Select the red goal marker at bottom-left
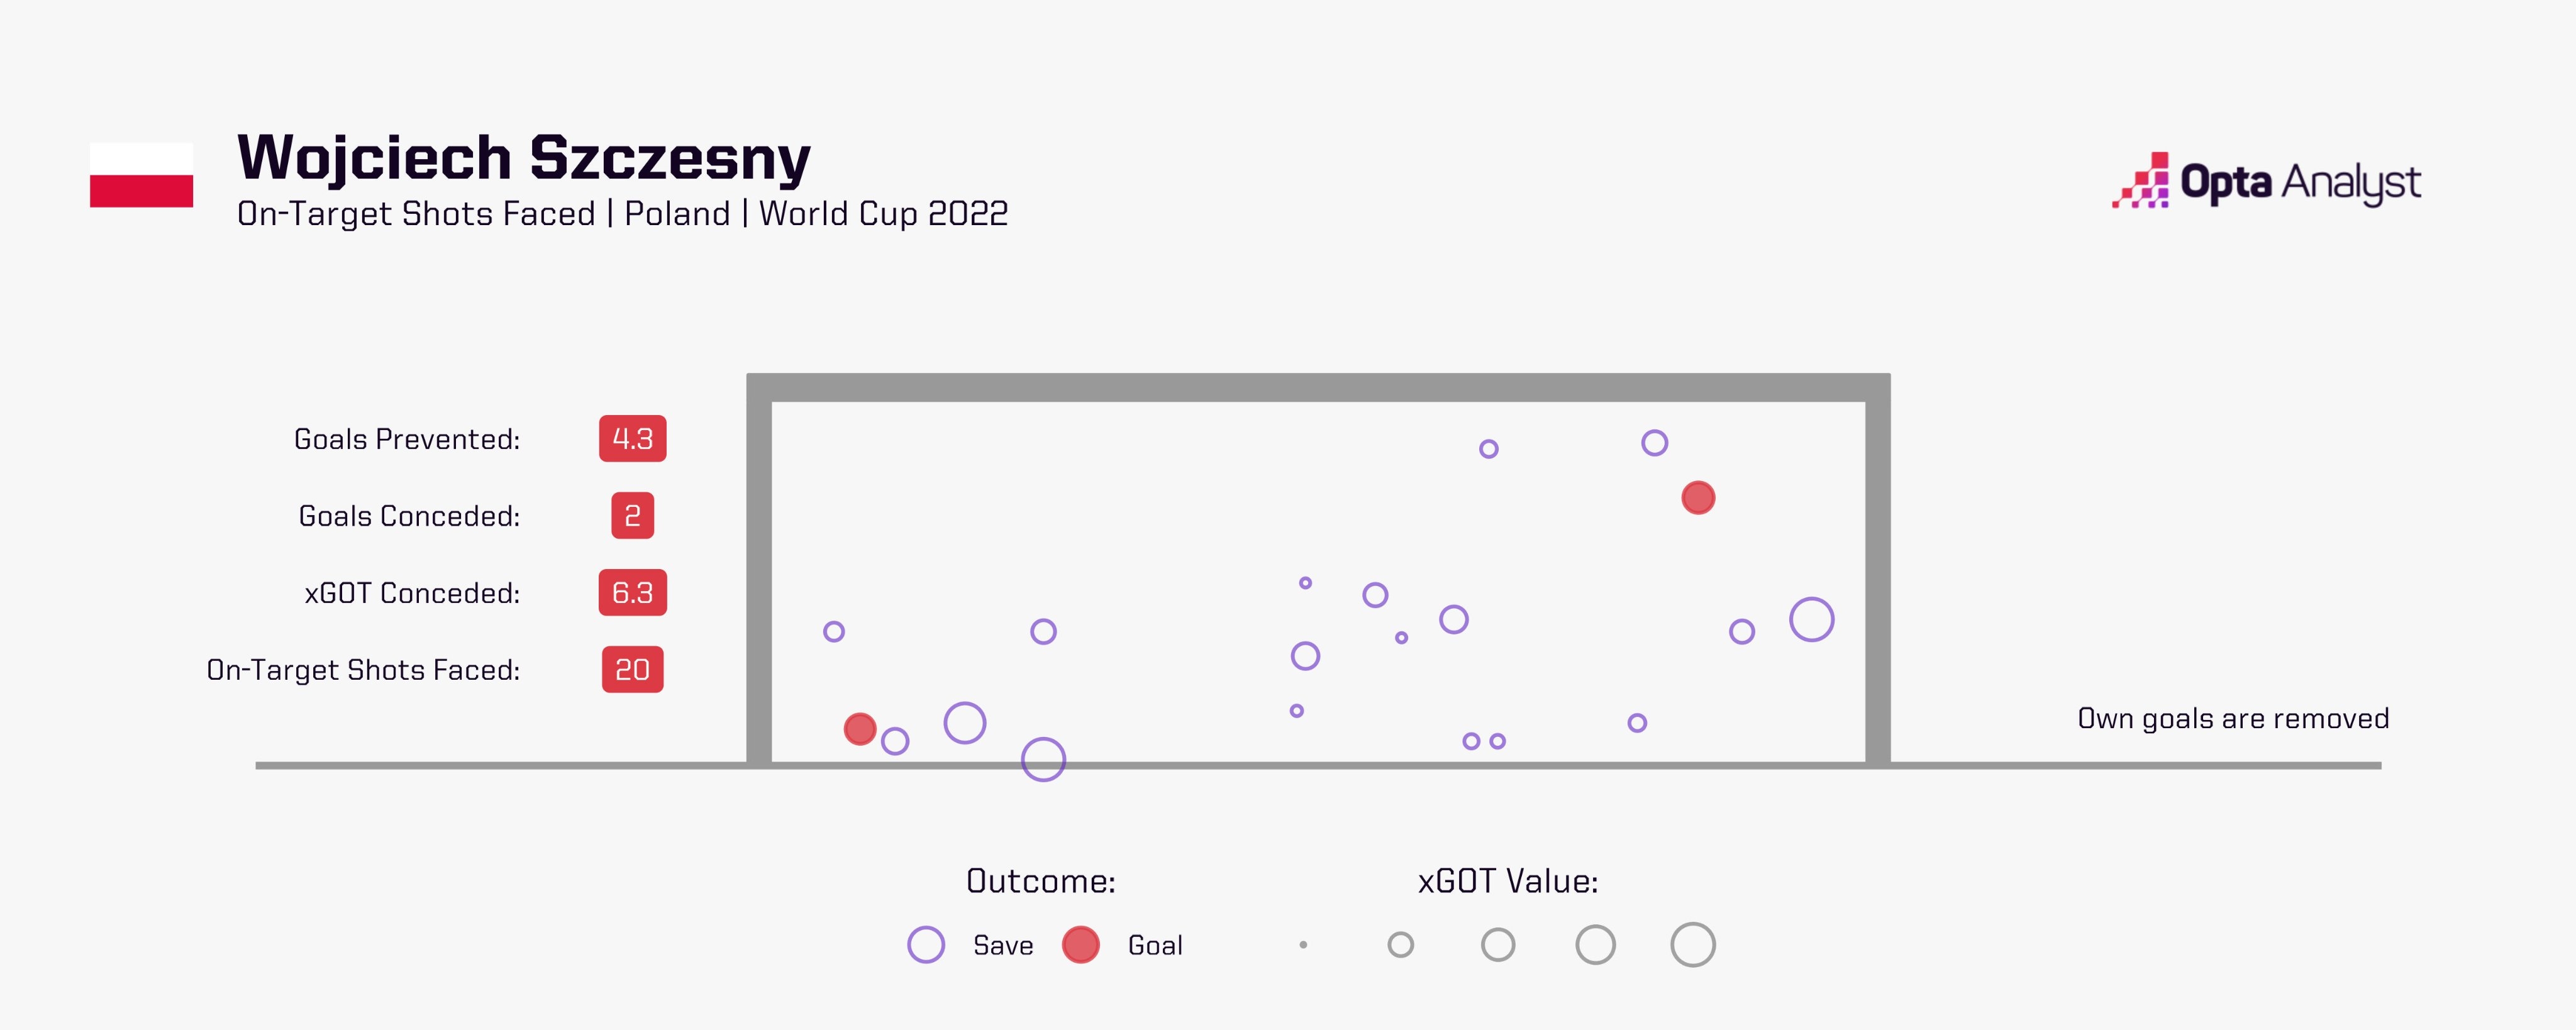Screen dimensions: 2576x1030 [x=860, y=729]
